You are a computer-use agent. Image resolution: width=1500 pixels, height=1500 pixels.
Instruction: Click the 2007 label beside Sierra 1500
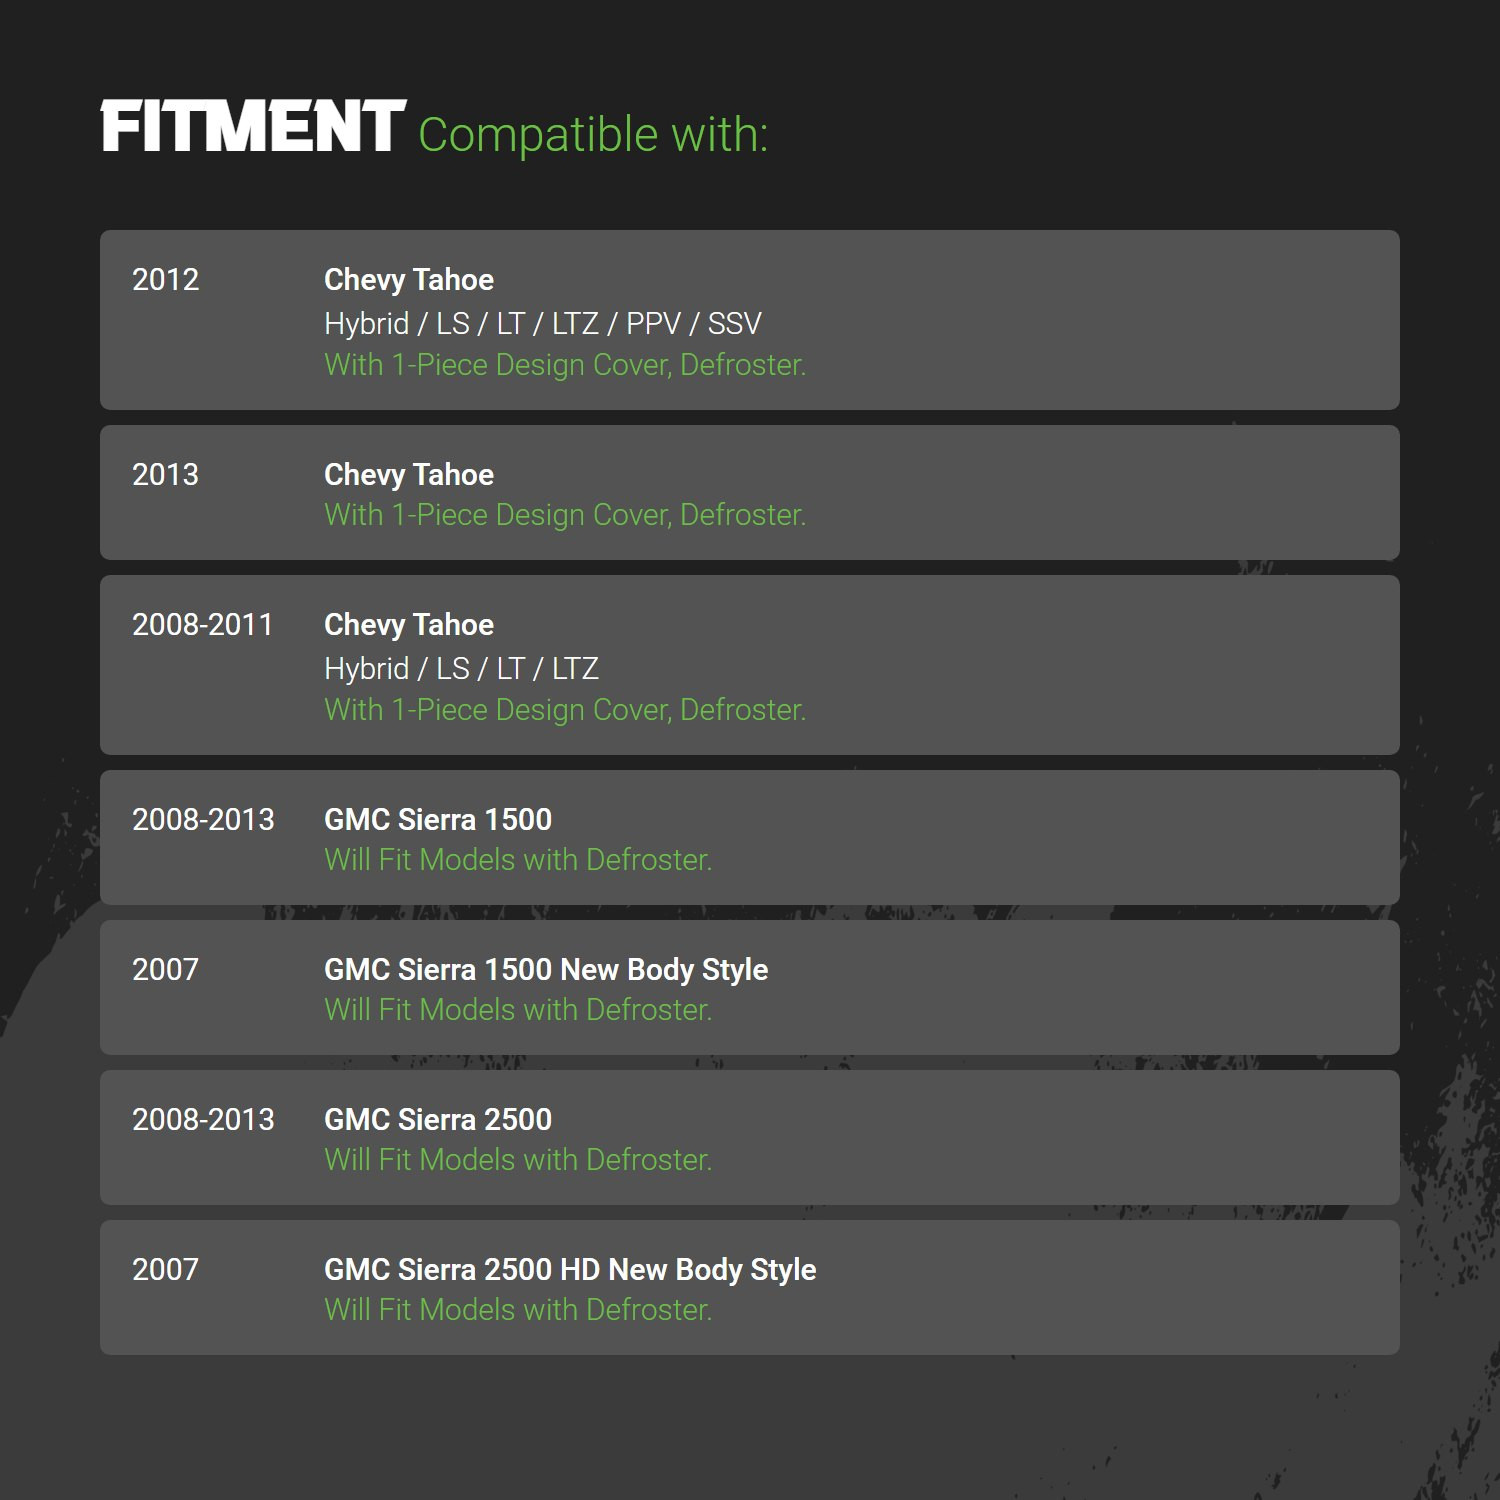pos(166,970)
